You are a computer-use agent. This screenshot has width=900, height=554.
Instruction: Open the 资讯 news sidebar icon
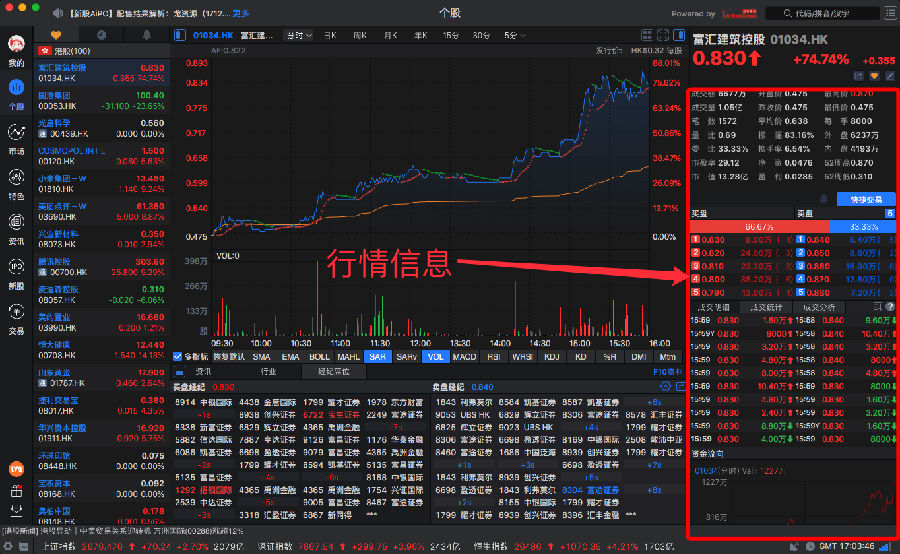pyautogui.click(x=16, y=222)
